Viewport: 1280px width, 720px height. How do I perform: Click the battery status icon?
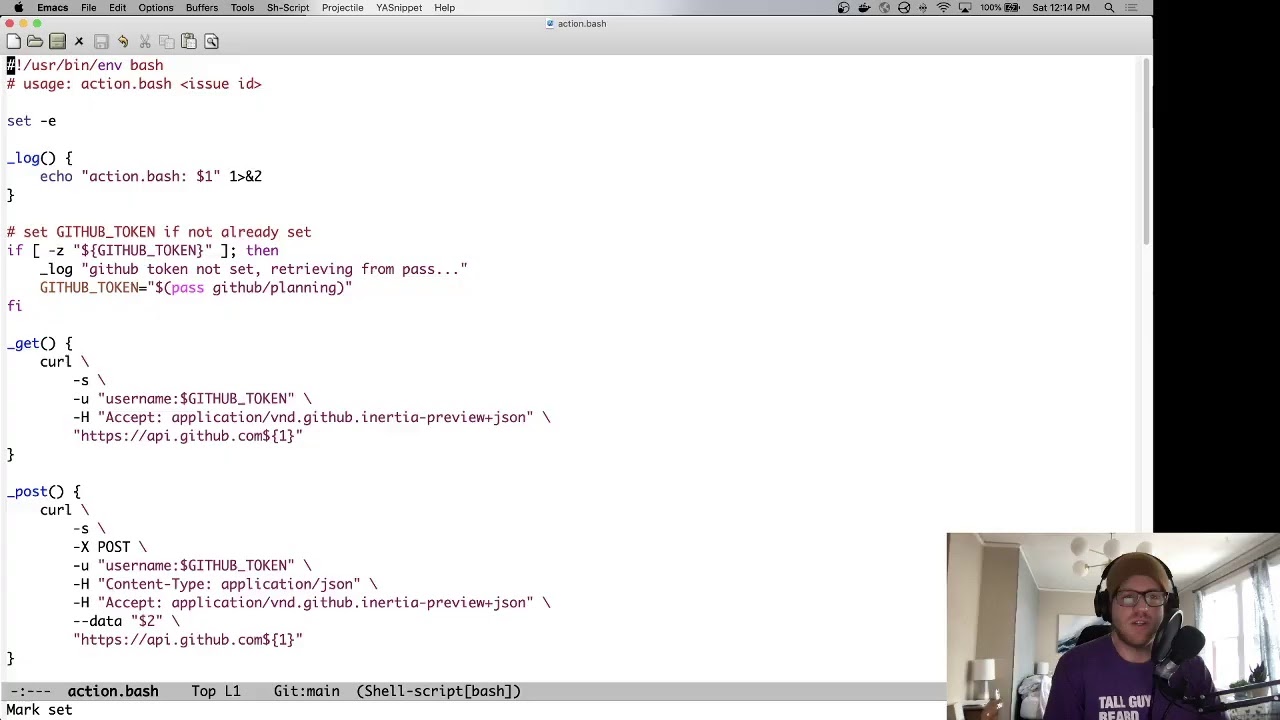point(1013,8)
